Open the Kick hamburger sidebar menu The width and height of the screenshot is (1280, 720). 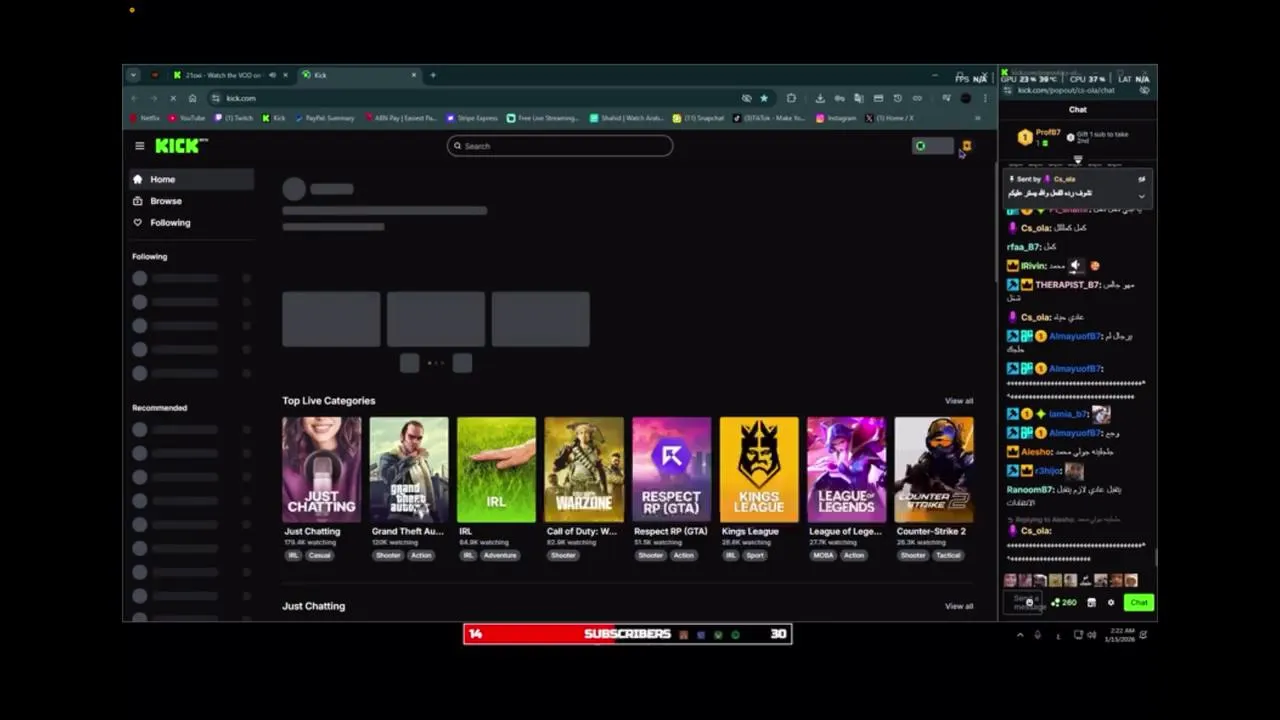tap(140, 146)
